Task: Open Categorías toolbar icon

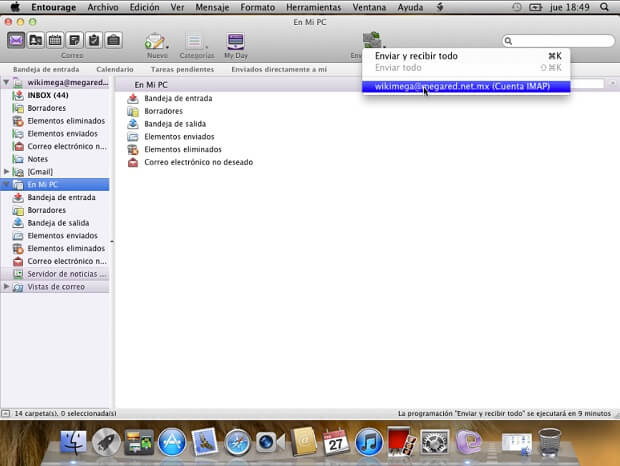Action: 194,41
